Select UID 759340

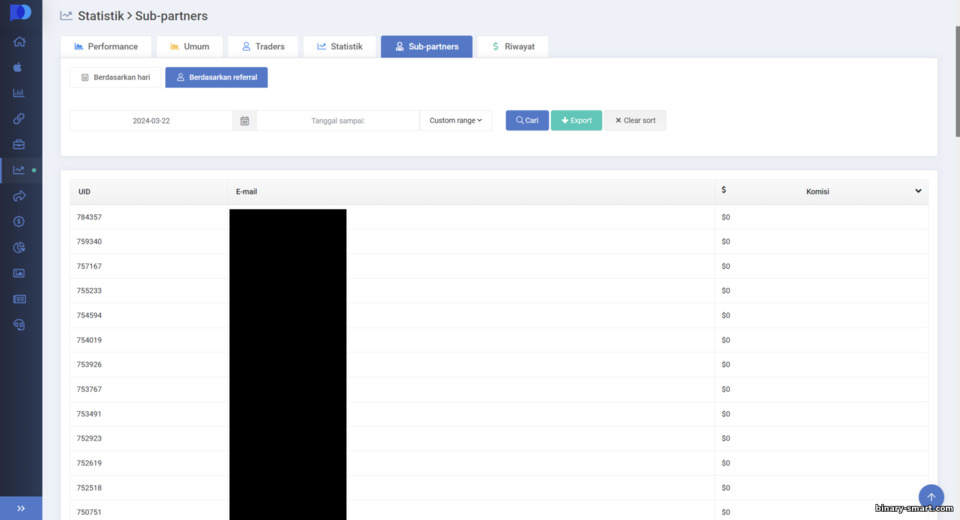point(89,242)
